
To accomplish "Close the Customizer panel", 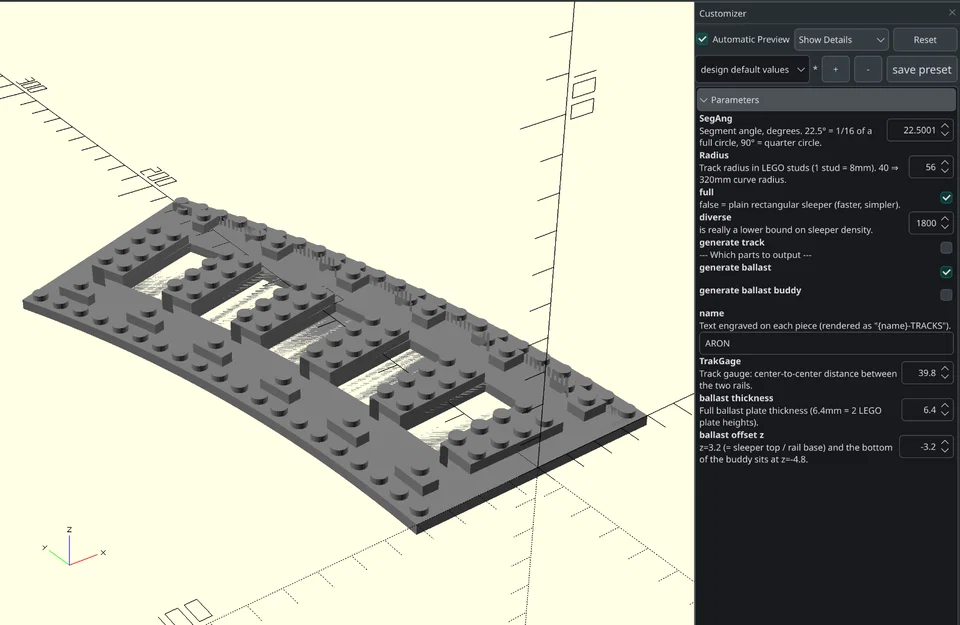I will click(952, 13).
